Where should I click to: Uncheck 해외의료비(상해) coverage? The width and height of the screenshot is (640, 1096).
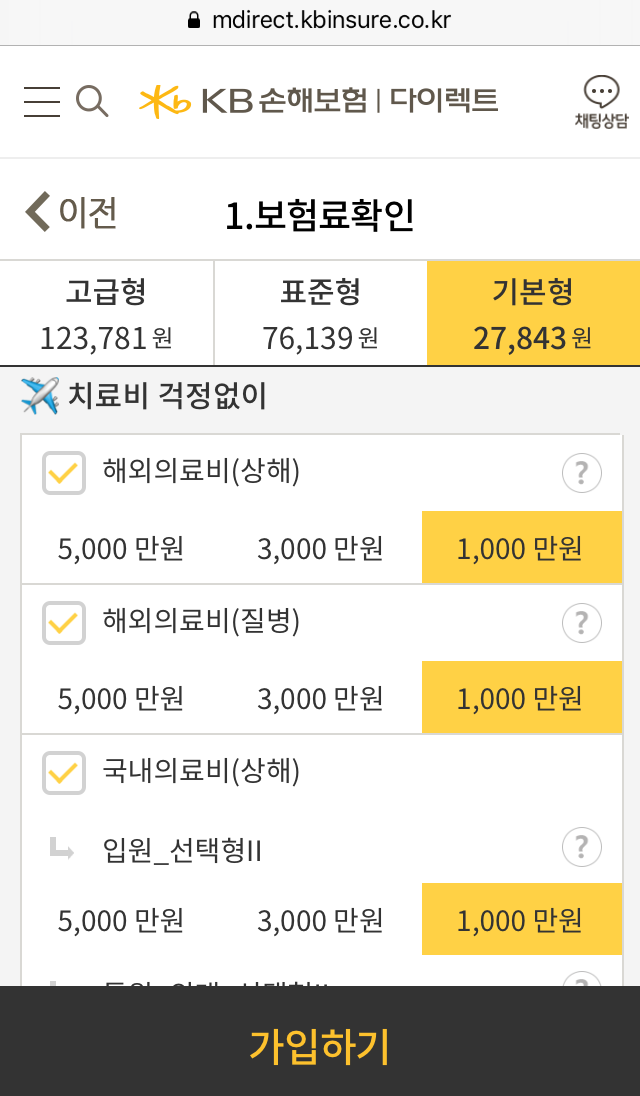pos(64,473)
